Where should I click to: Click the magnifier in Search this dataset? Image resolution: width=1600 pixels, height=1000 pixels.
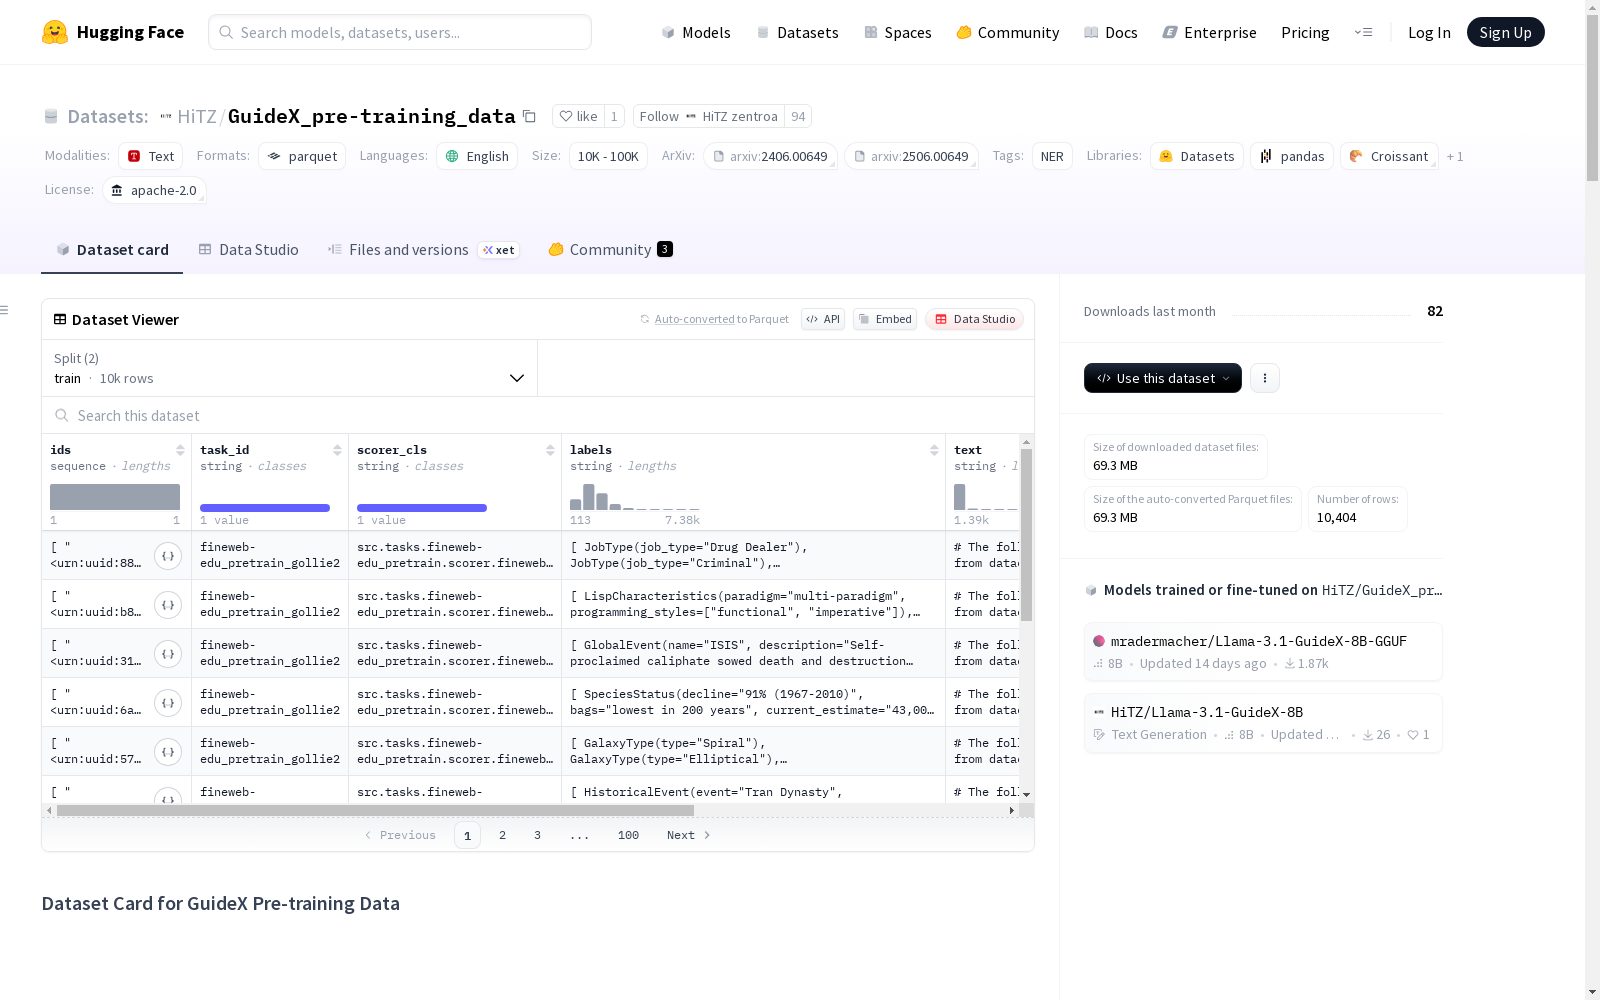pyautogui.click(x=62, y=416)
